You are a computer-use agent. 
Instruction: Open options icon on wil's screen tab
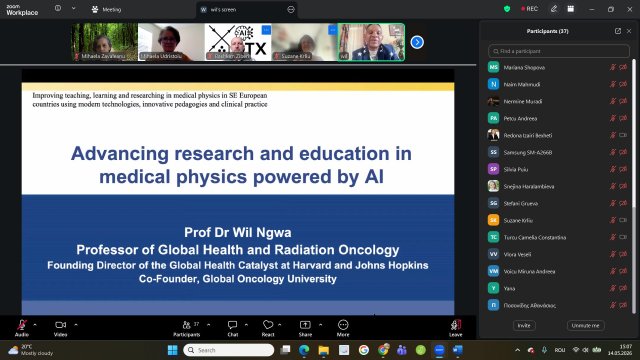(x=291, y=9)
